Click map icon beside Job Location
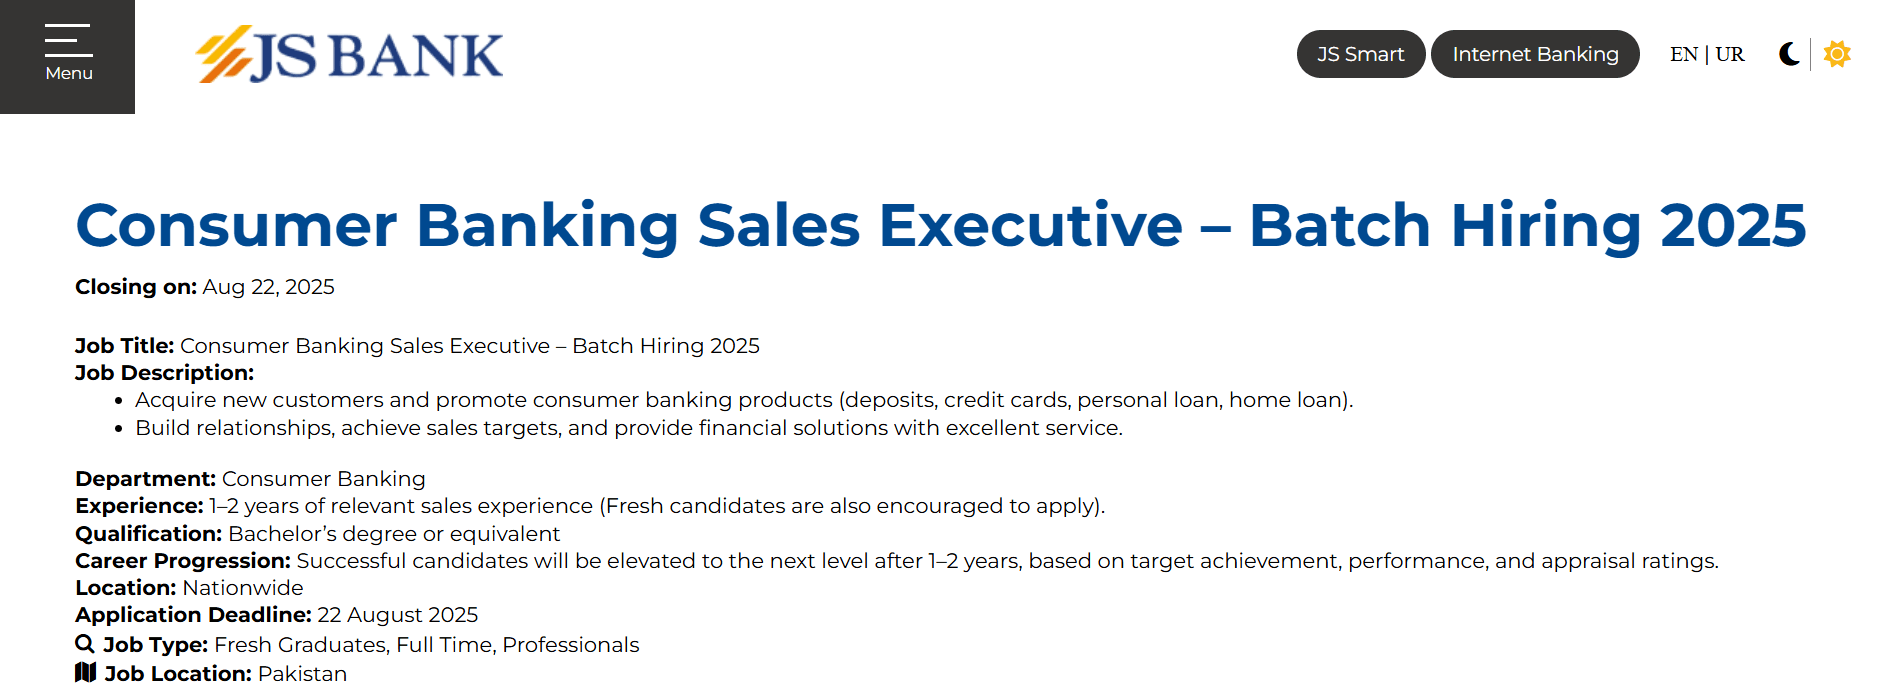This screenshot has height=693, width=1887. point(85,673)
